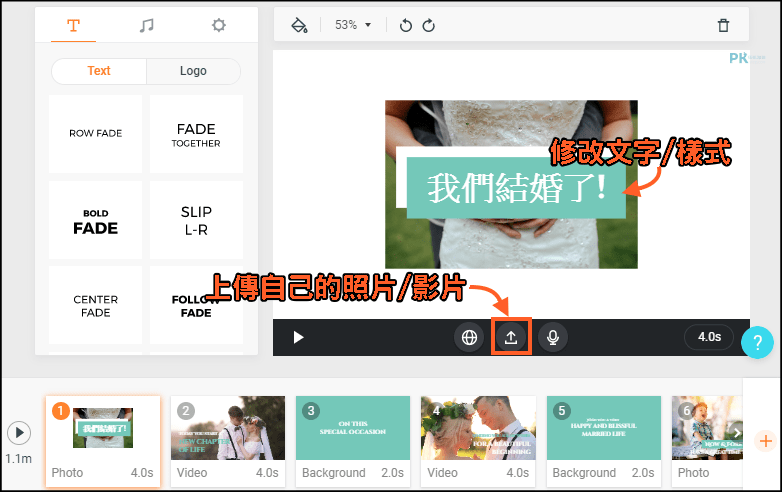
Task: Switch to the Music note tab
Action: (x=146, y=25)
